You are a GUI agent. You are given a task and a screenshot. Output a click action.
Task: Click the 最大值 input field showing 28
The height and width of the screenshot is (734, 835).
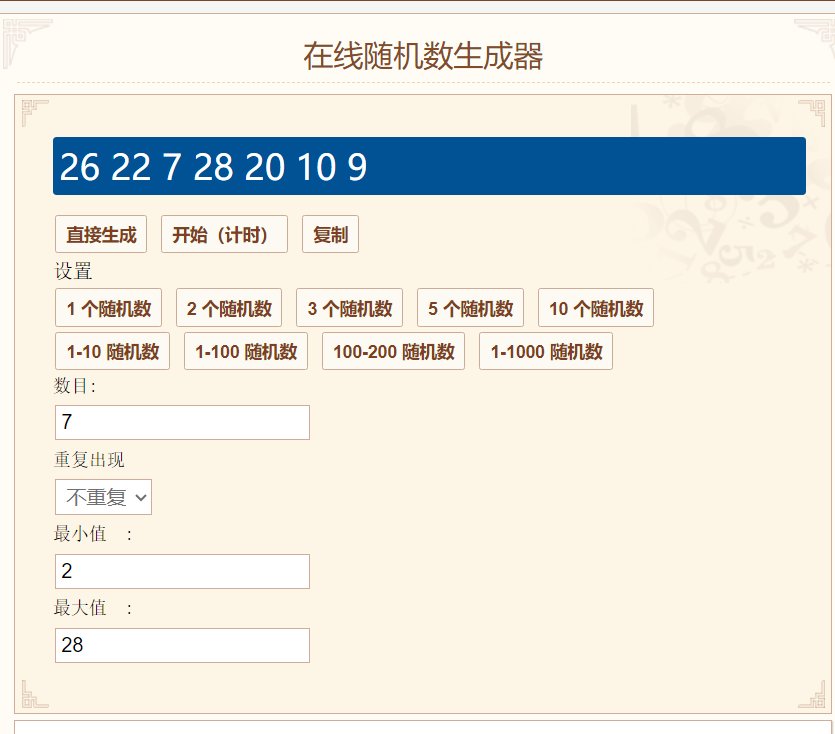(x=182, y=646)
